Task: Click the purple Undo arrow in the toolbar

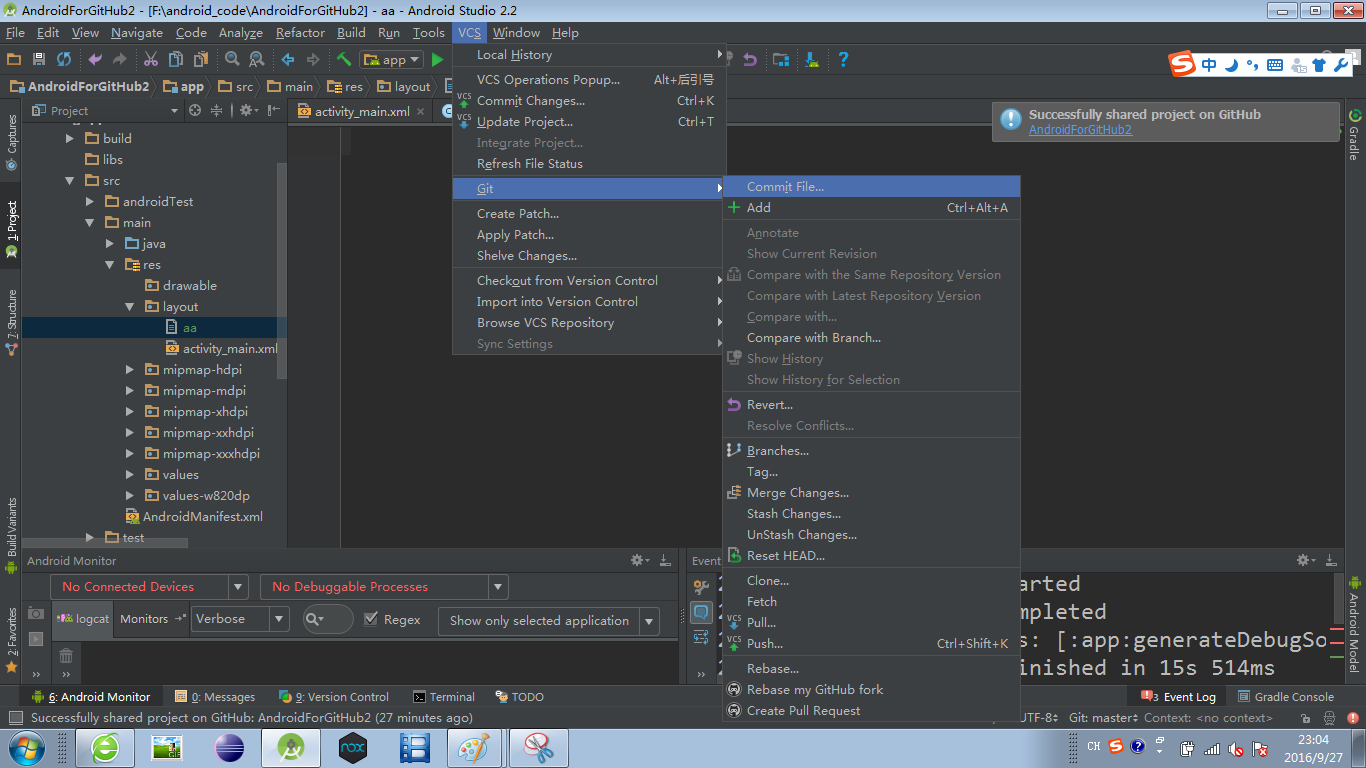Action: (x=95, y=60)
